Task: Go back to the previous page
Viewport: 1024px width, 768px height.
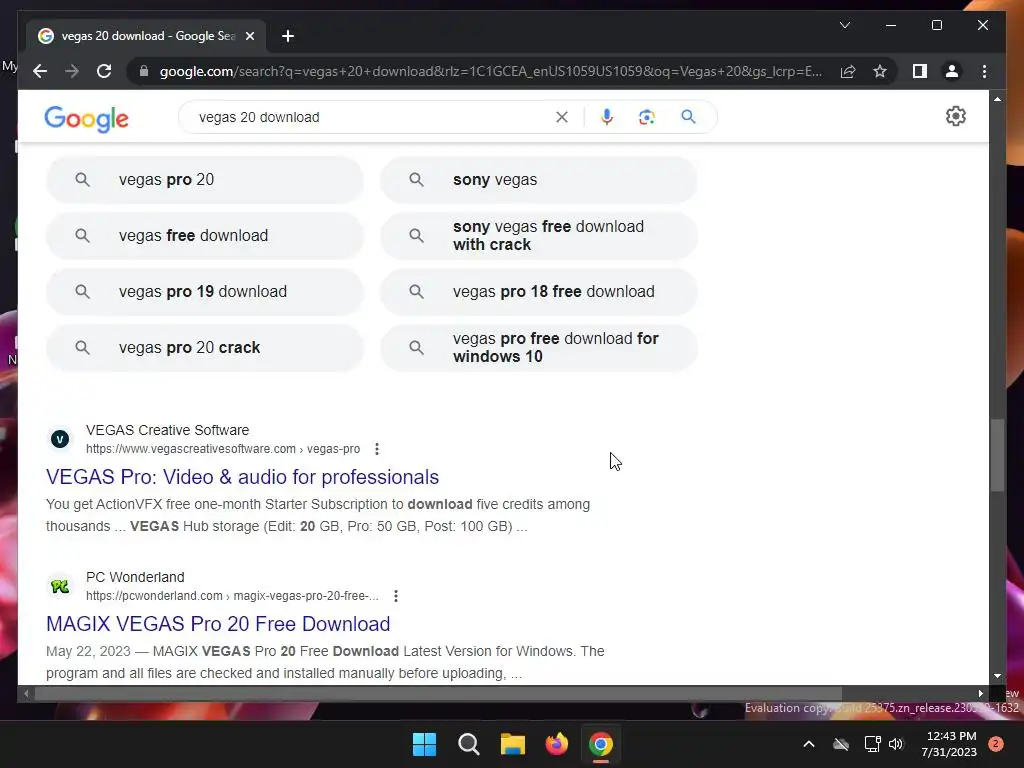Action: [x=40, y=71]
